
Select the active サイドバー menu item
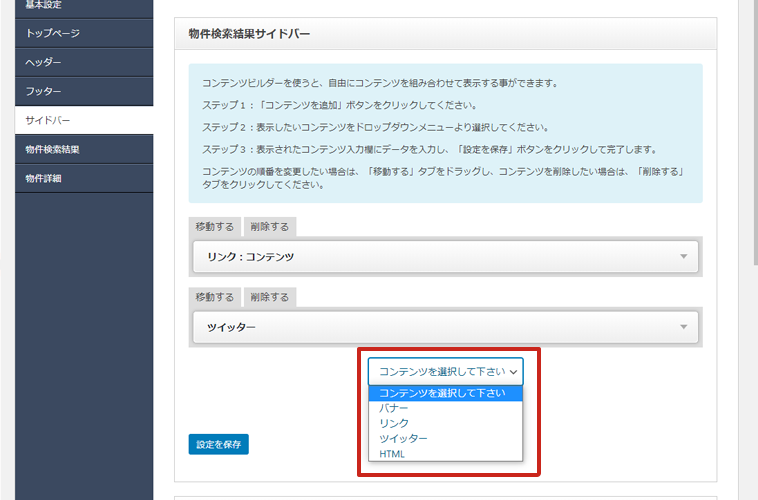[48, 120]
